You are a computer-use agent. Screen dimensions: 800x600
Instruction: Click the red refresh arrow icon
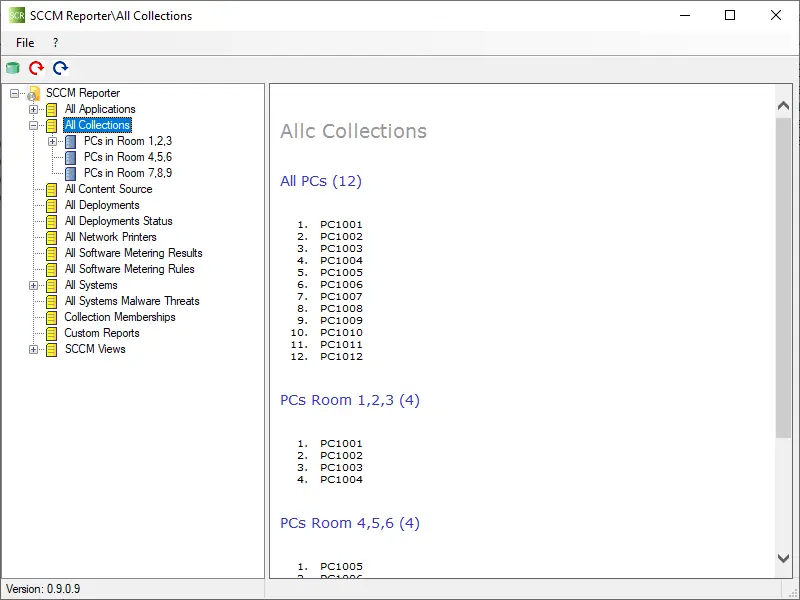coord(36,68)
